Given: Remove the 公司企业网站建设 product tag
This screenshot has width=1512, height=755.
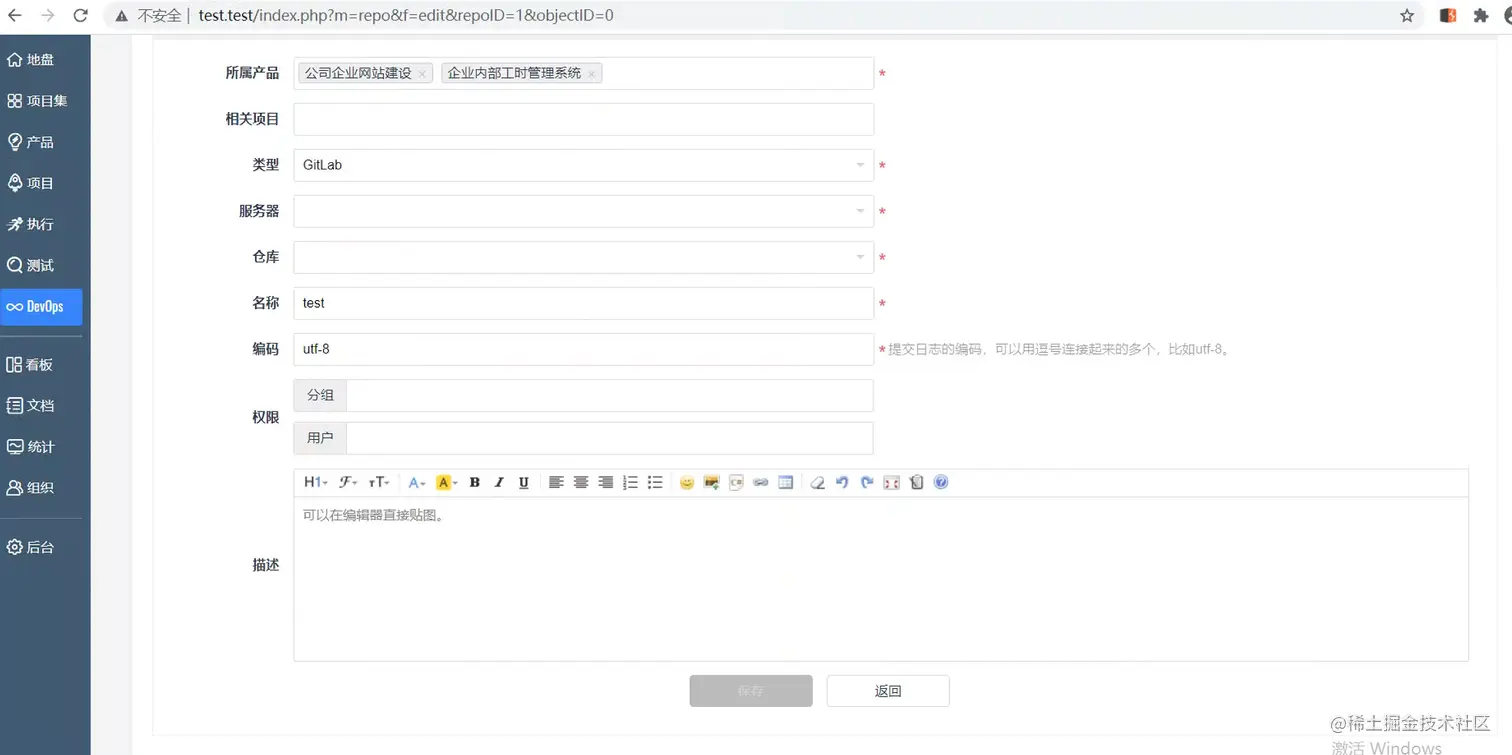Looking at the screenshot, I should coord(423,74).
